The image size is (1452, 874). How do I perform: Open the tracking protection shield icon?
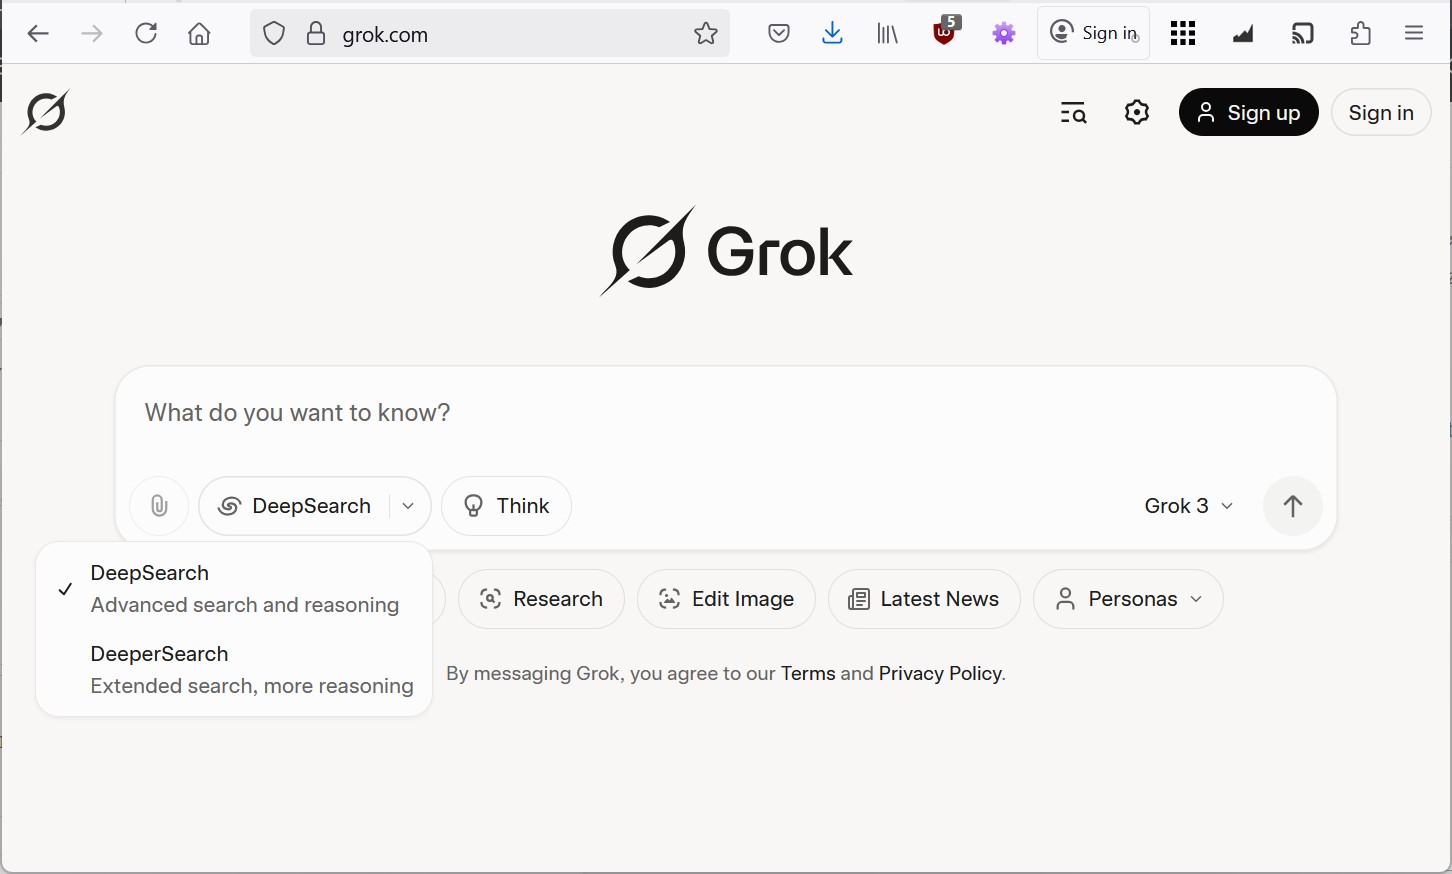point(274,34)
